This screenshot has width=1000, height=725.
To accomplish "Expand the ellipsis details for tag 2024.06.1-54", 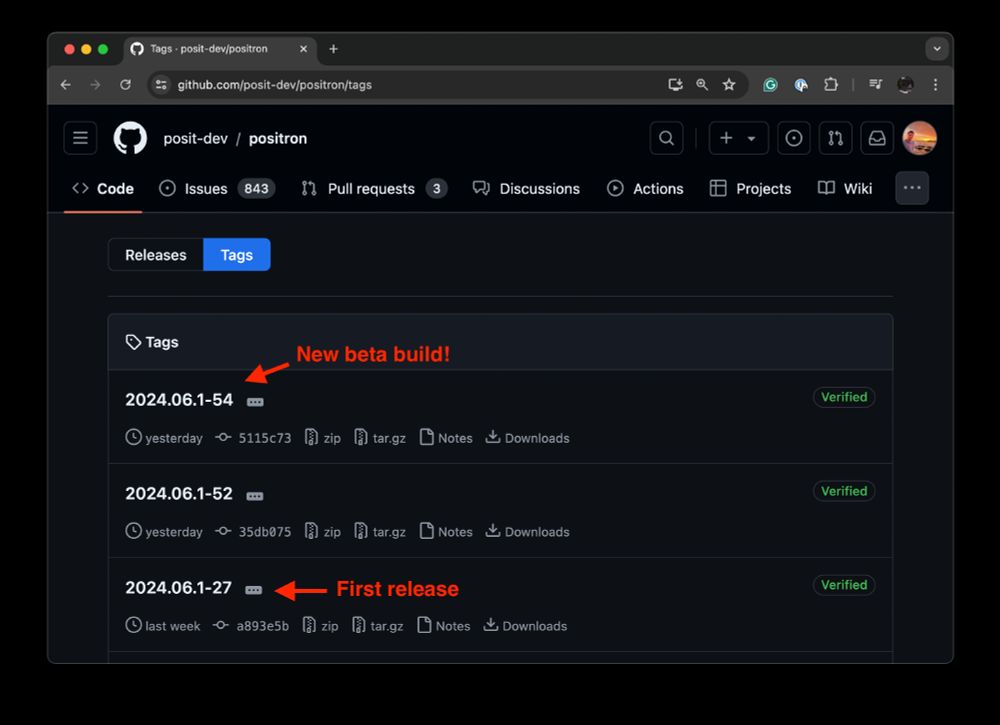I will 255,402.
